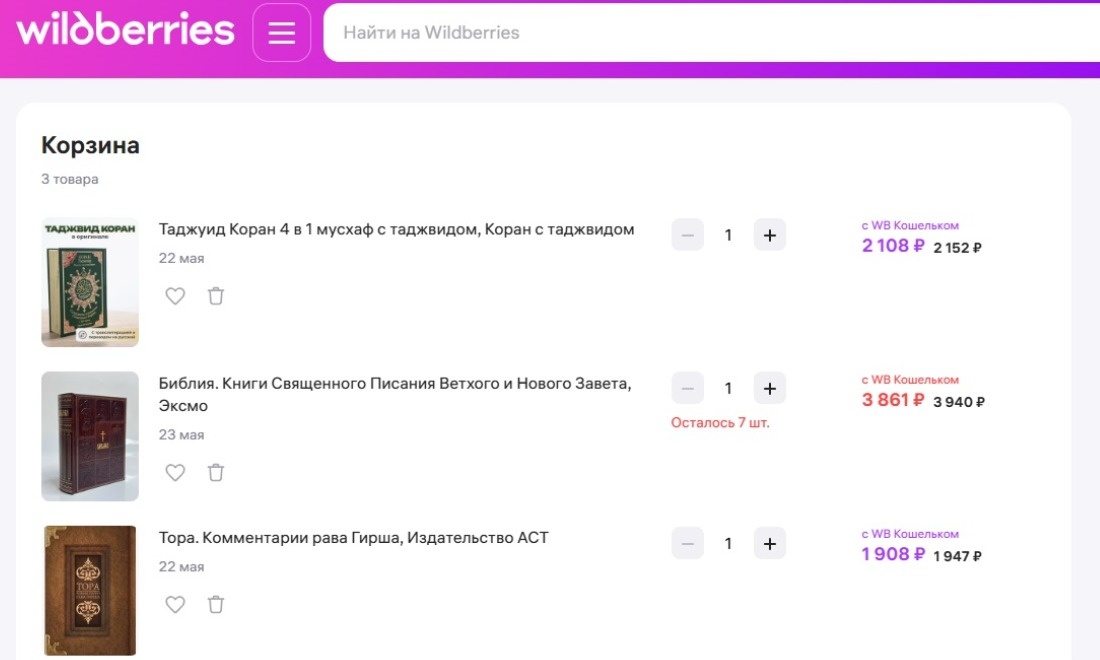Open Библия product thumbnail
Viewport: 1100px width, 660px height.
click(x=90, y=436)
